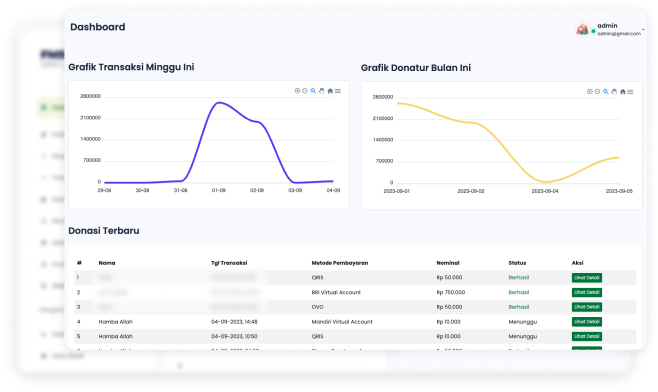Viewport: 658px width, 392px height.
Task: Click BRI Virtual Account payment method cell
Action: click(336, 293)
